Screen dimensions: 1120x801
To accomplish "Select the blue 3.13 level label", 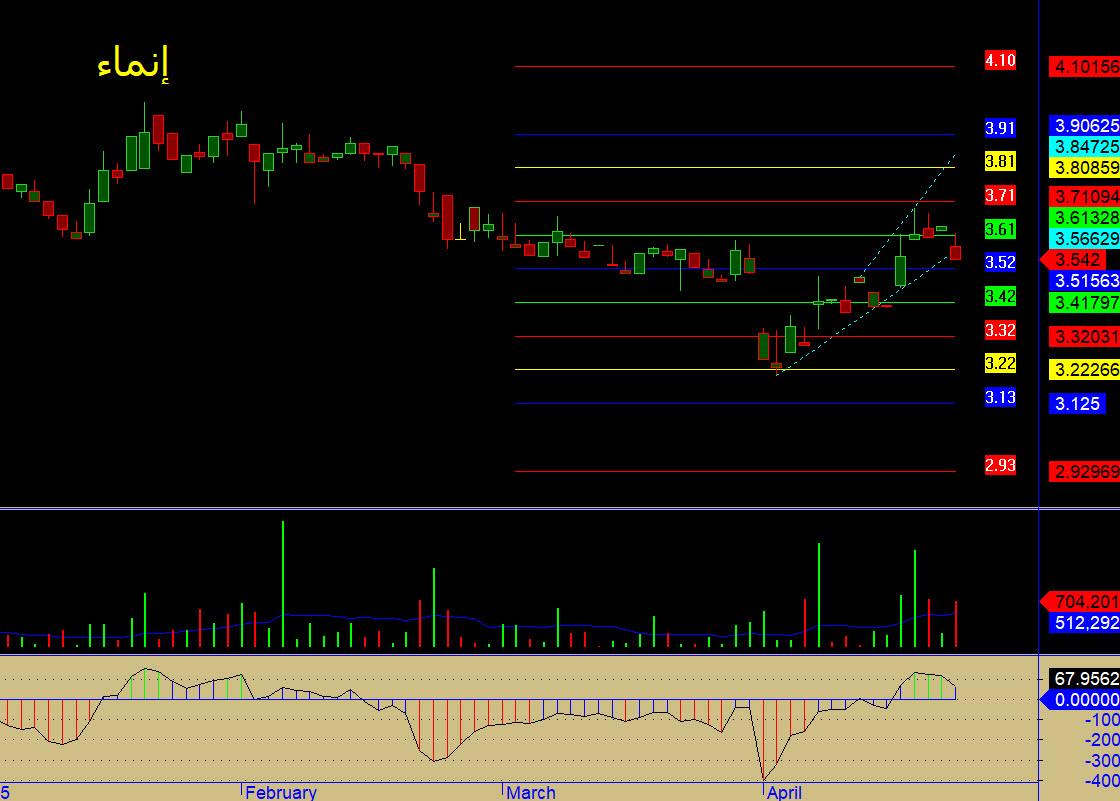I will [x=1000, y=397].
